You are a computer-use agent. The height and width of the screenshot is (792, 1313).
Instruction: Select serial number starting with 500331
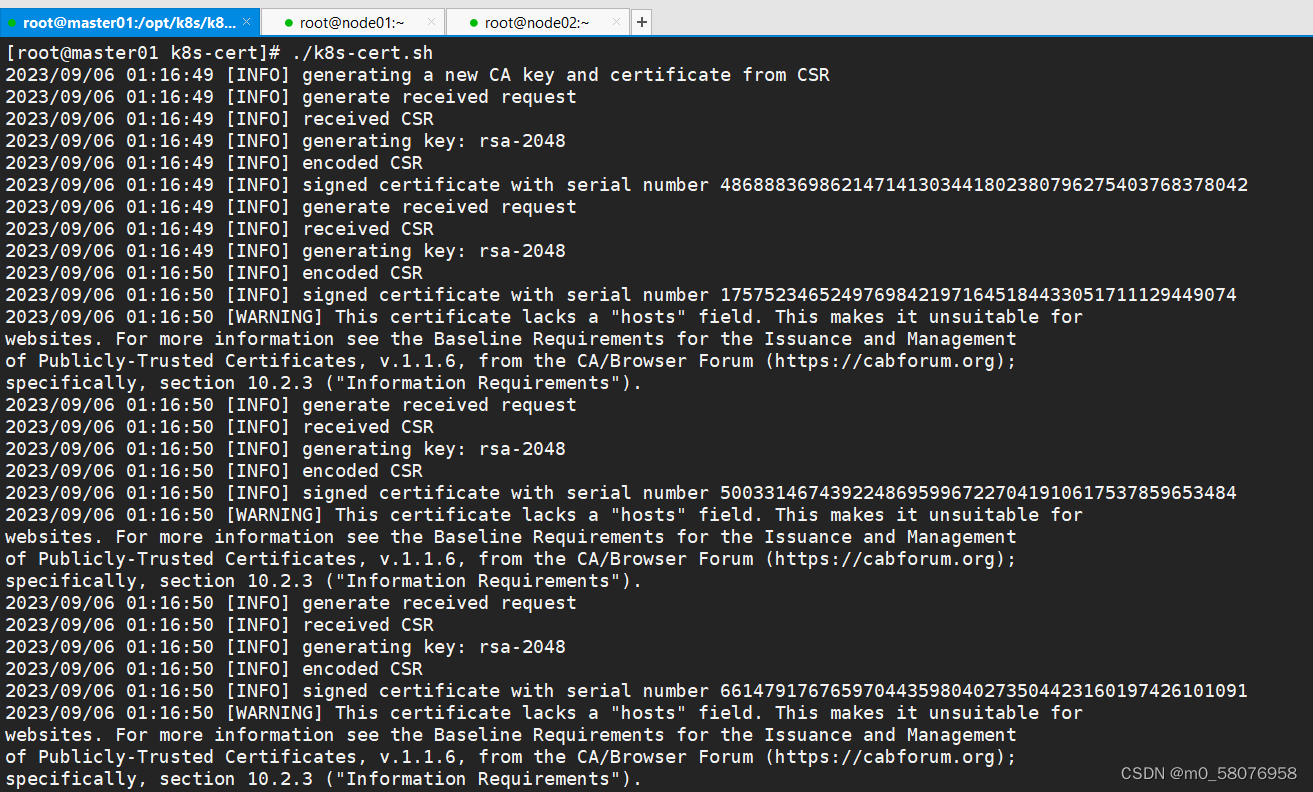tap(978, 493)
